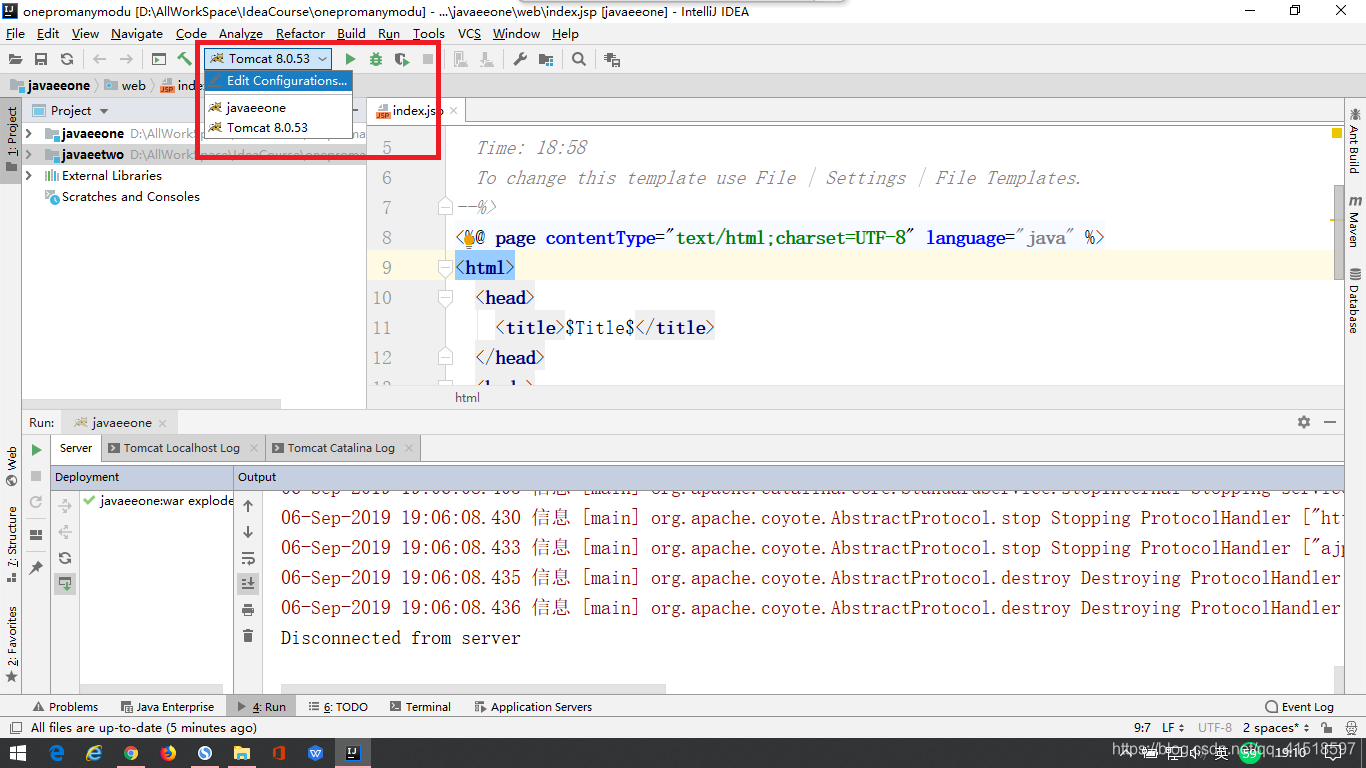This screenshot has width=1366, height=768.
Task: Rerun javaeeone in Run panel
Action: tap(37, 450)
